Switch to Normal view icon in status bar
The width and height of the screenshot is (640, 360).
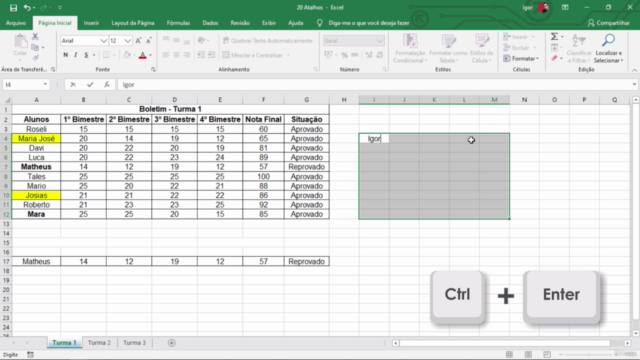coord(509,355)
